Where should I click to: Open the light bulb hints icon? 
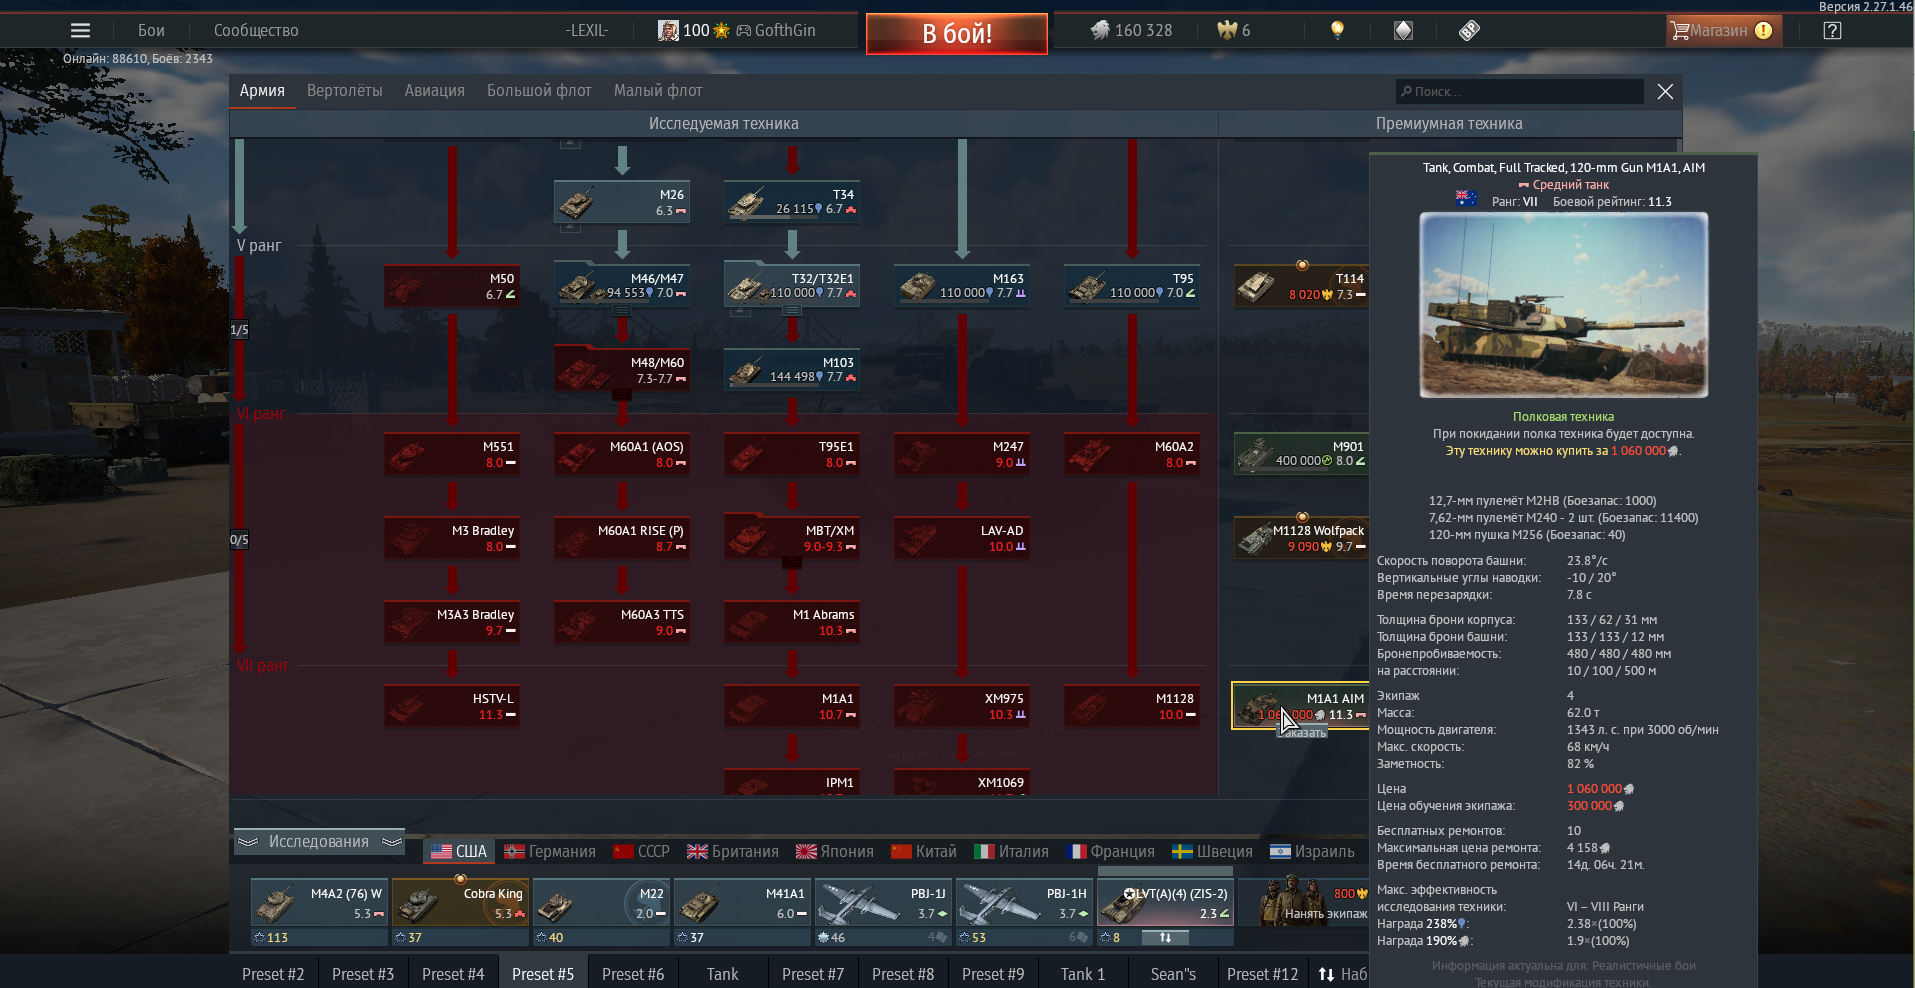[1337, 30]
